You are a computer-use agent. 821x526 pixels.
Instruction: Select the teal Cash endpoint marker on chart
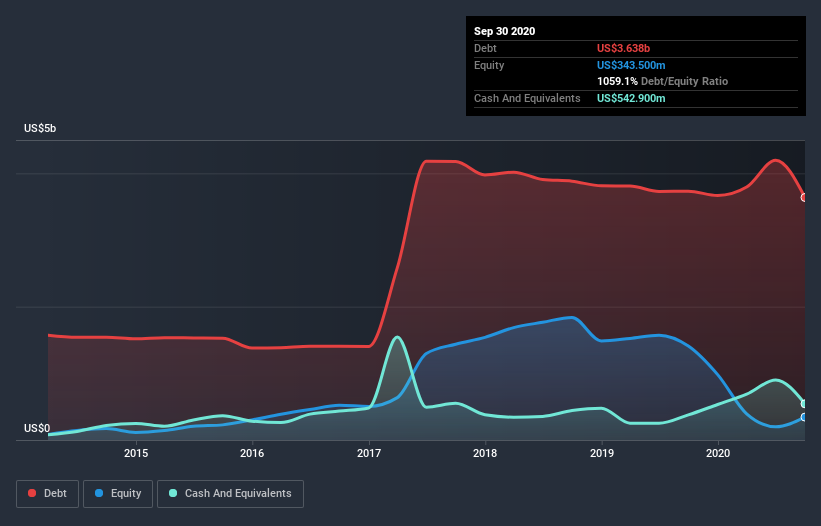(804, 404)
